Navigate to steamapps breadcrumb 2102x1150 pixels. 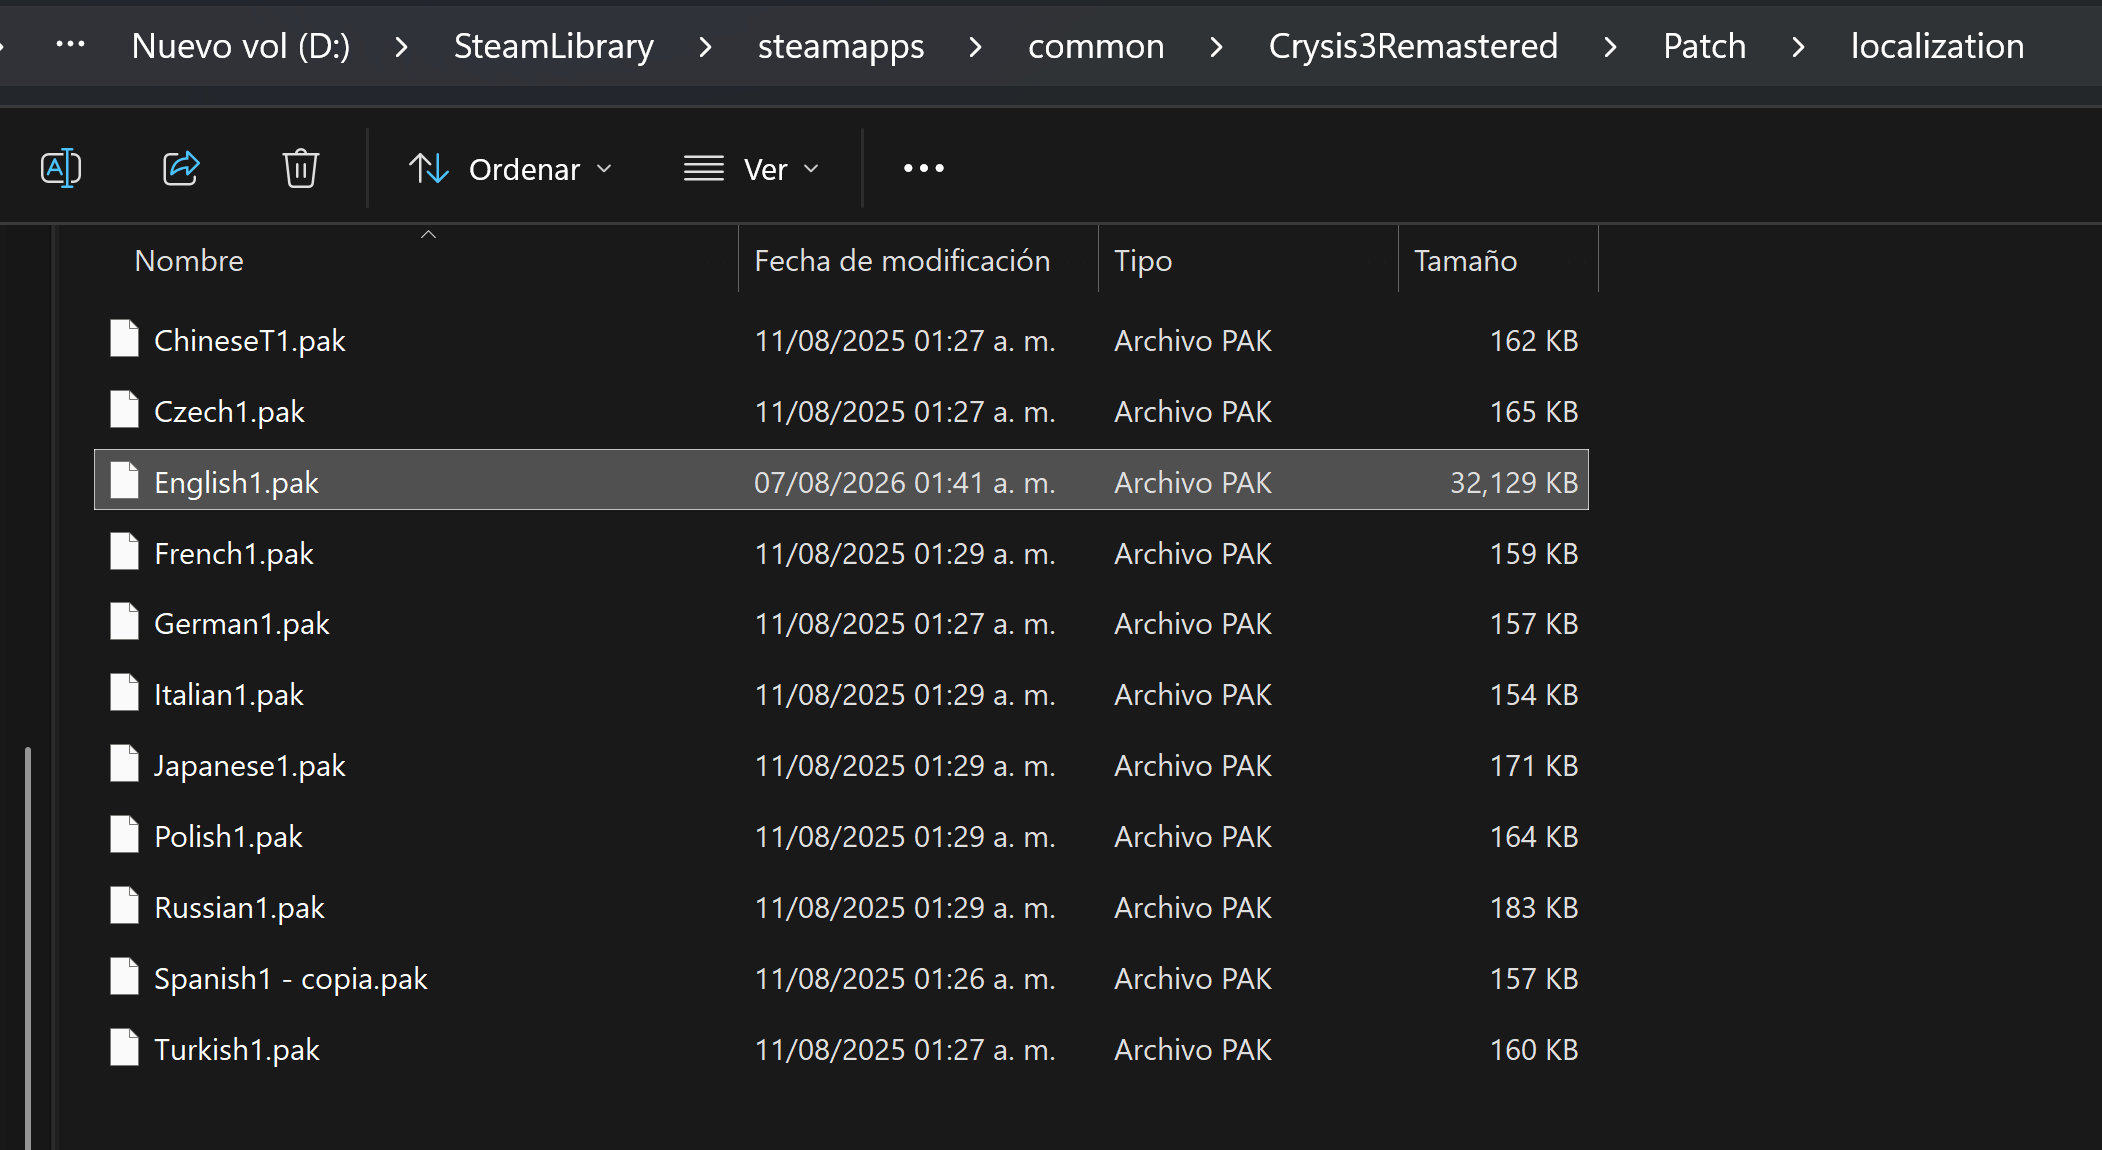pyautogui.click(x=841, y=46)
